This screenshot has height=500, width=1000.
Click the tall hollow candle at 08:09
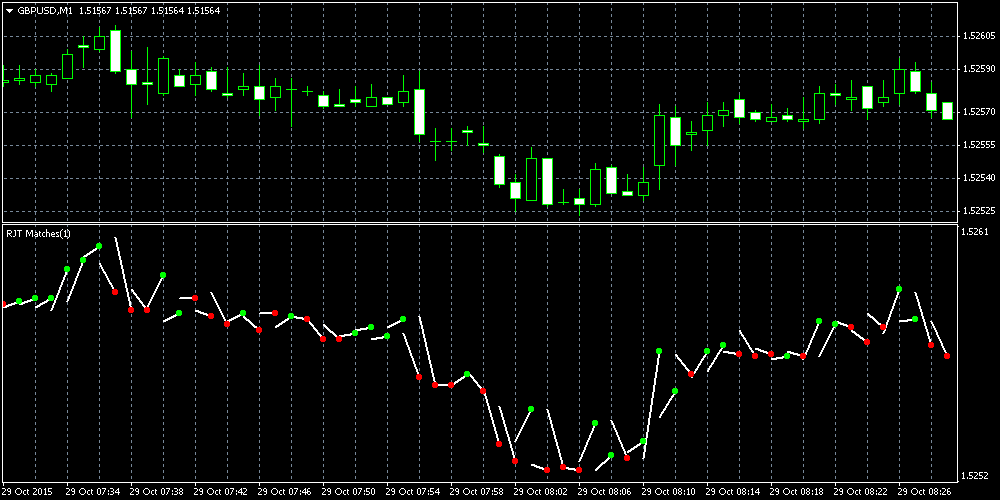tap(659, 140)
